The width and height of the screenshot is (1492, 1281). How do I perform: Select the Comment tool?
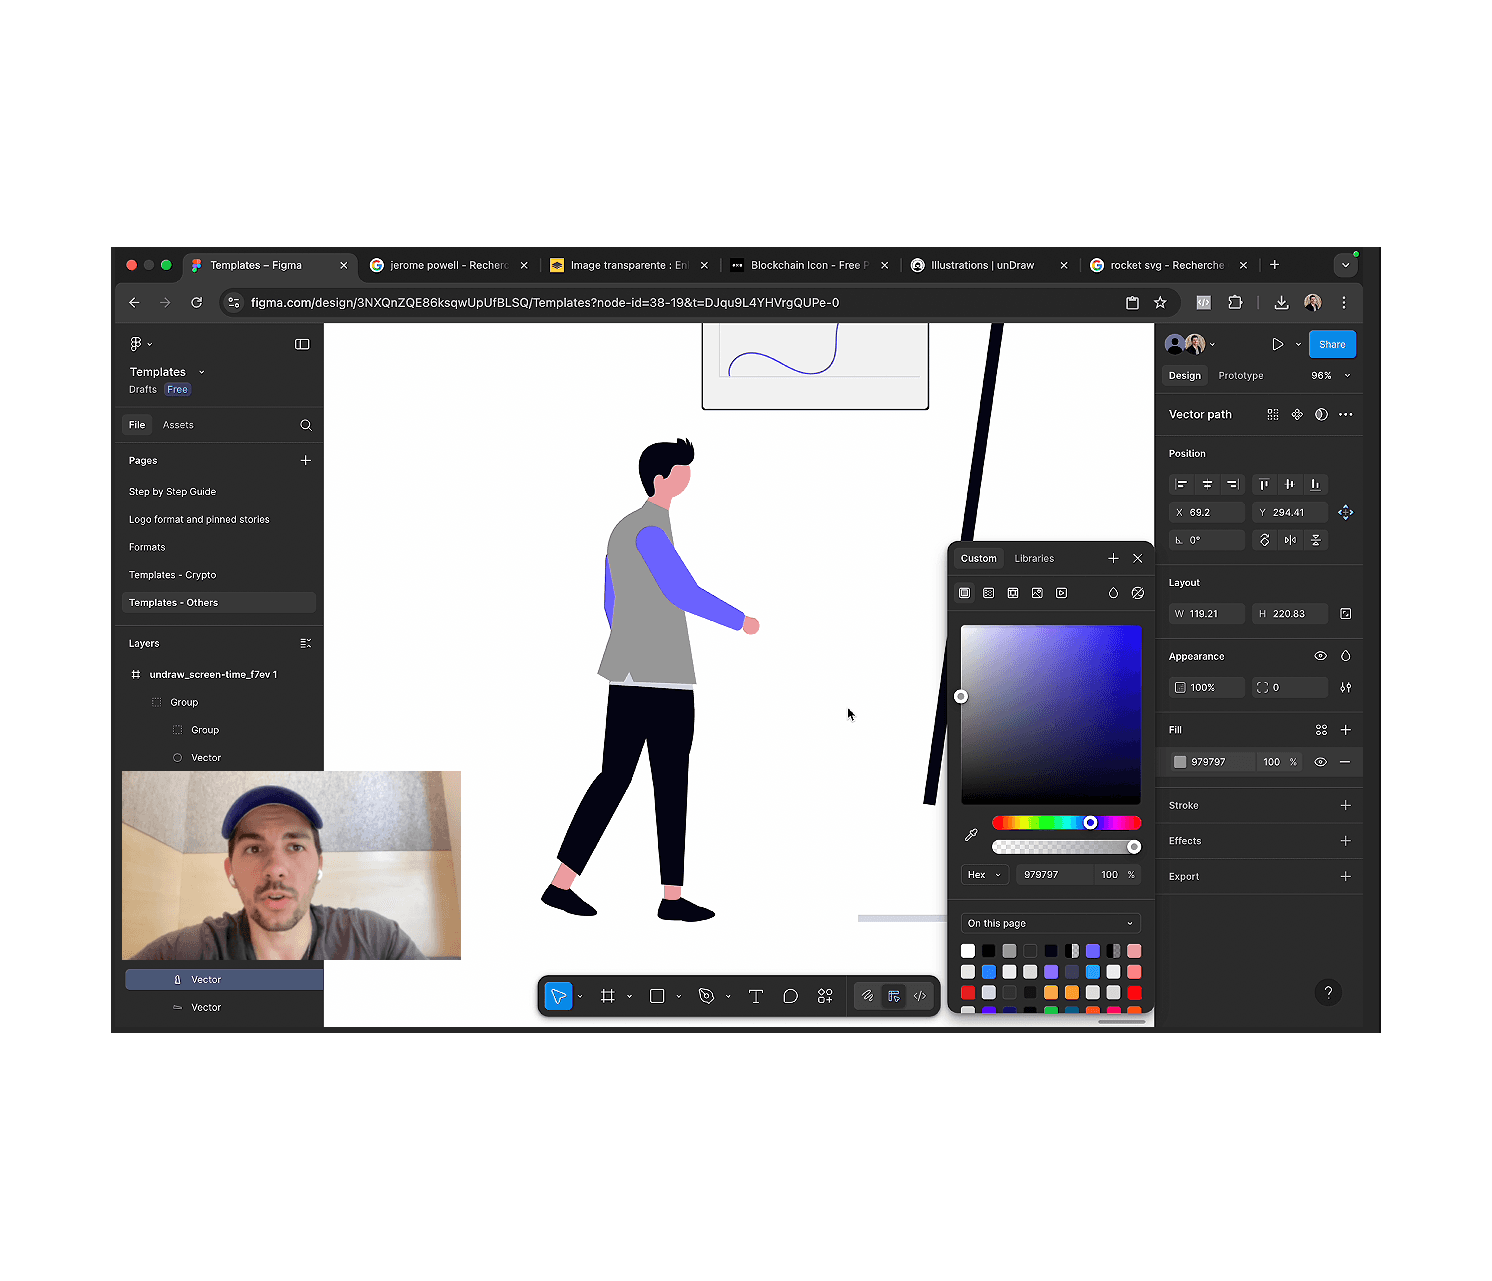pyautogui.click(x=790, y=996)
